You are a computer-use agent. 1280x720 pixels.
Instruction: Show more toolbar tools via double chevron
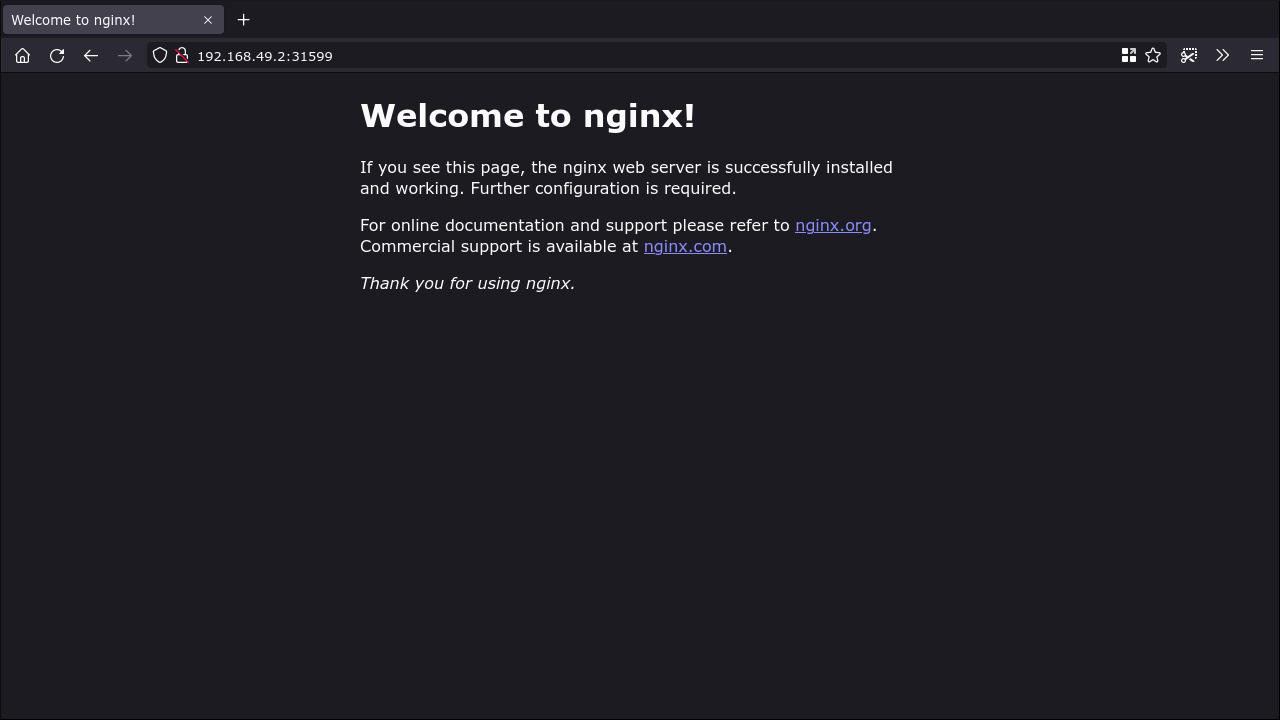coord(1223,56)
